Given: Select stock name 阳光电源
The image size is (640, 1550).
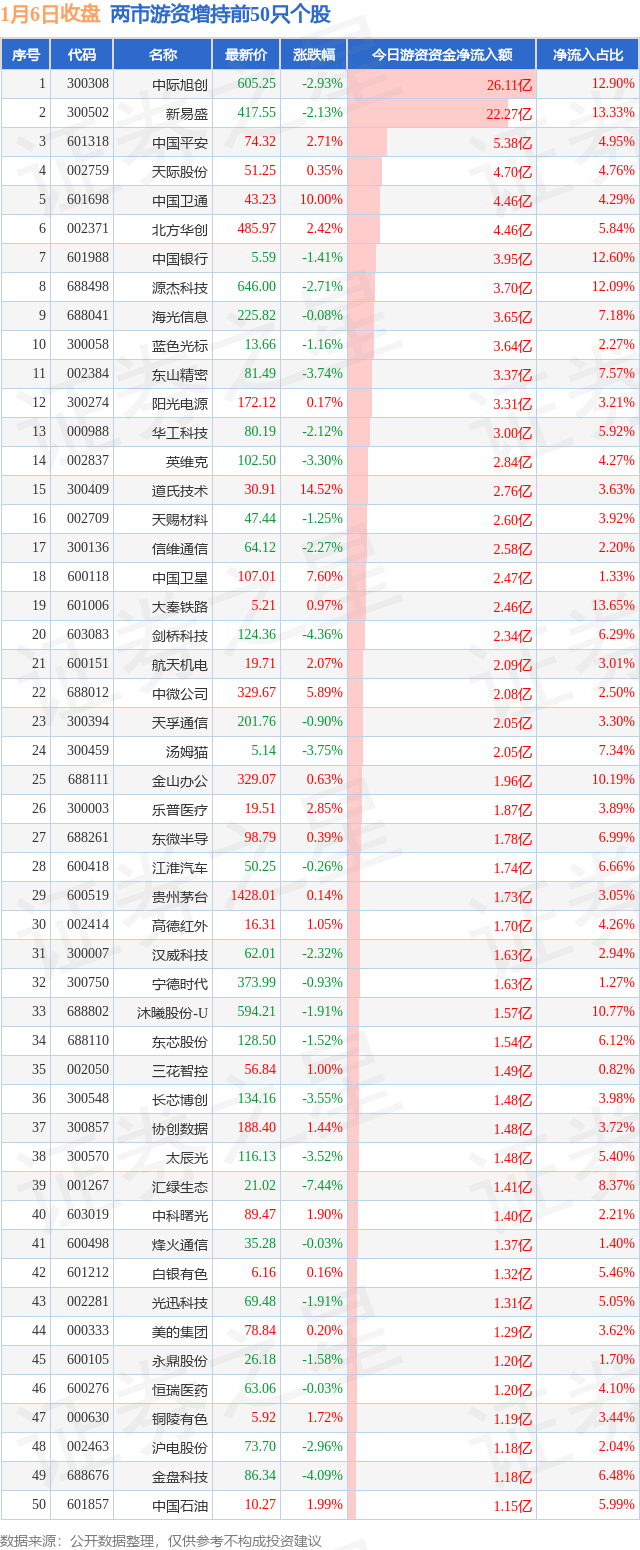Looking at the screenshot, I should coord(180,403).
